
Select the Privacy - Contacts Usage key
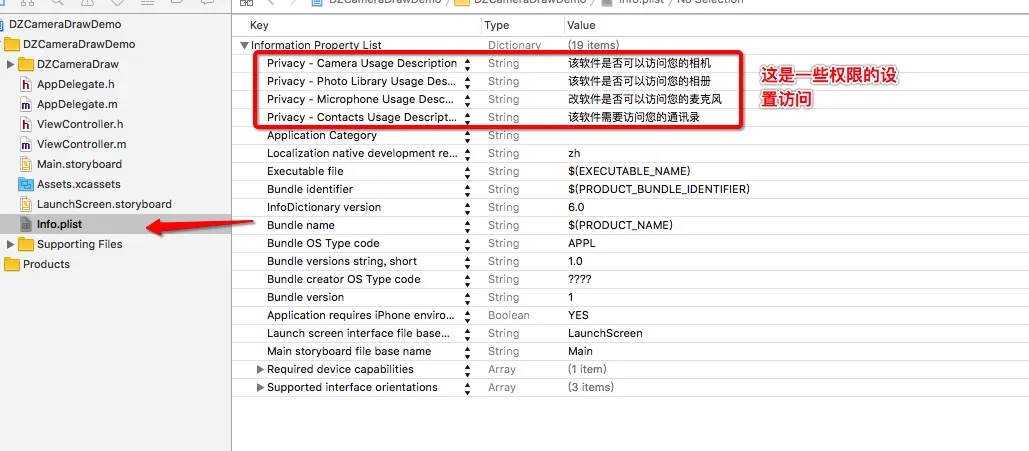[362, 117]
